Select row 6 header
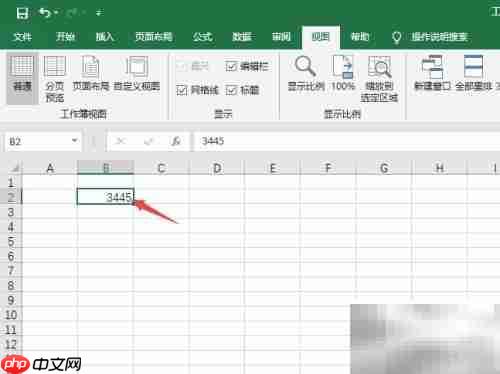 click(11, 256)
